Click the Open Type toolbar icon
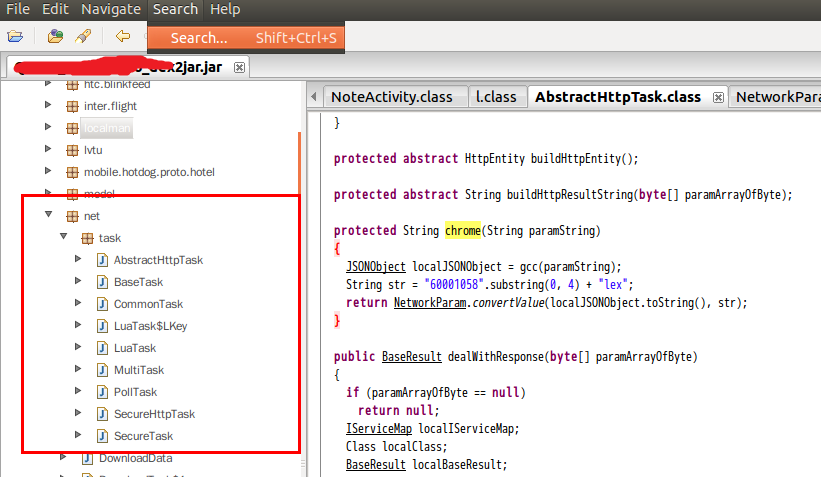This screenshot has width=821, height=477. tap(56, 37)
